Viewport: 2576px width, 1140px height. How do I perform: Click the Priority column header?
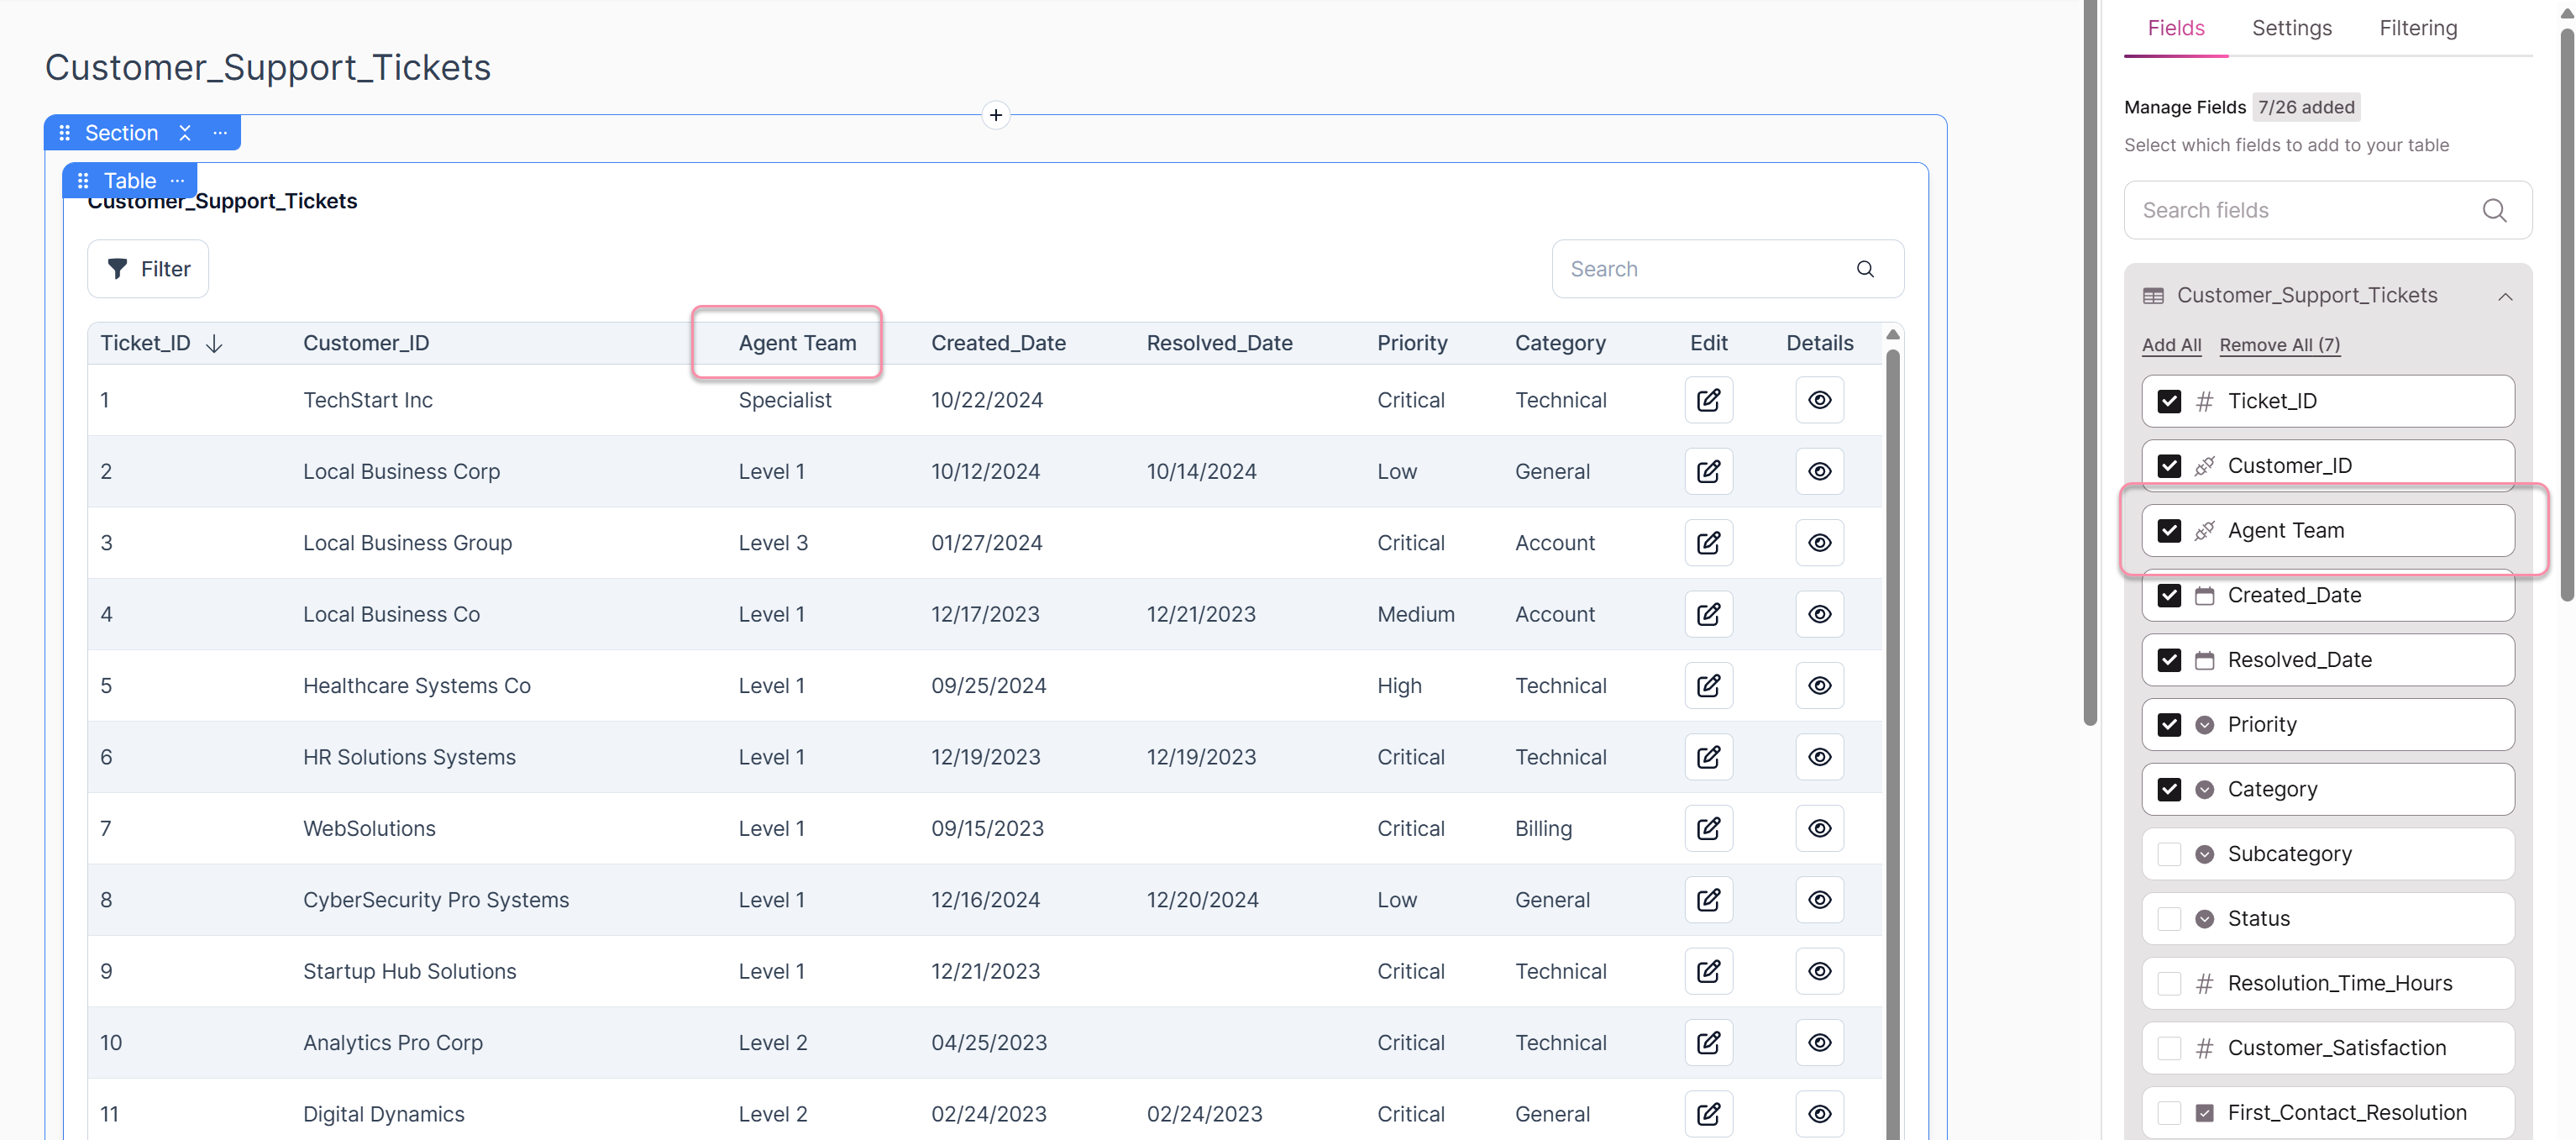[1412, 343]
